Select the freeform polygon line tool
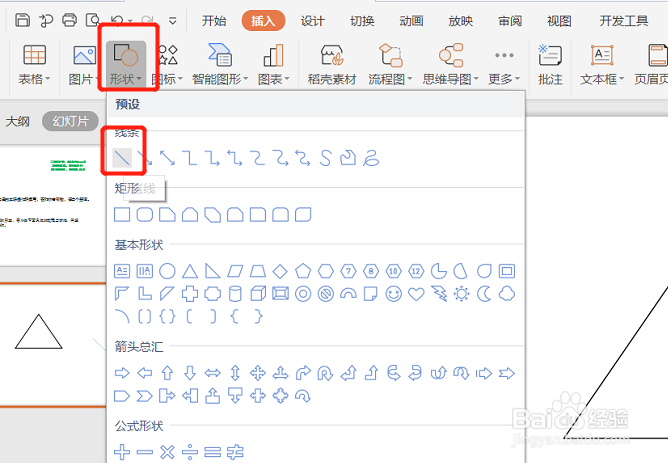Screen dimensions: 668x463 point(348,158)
